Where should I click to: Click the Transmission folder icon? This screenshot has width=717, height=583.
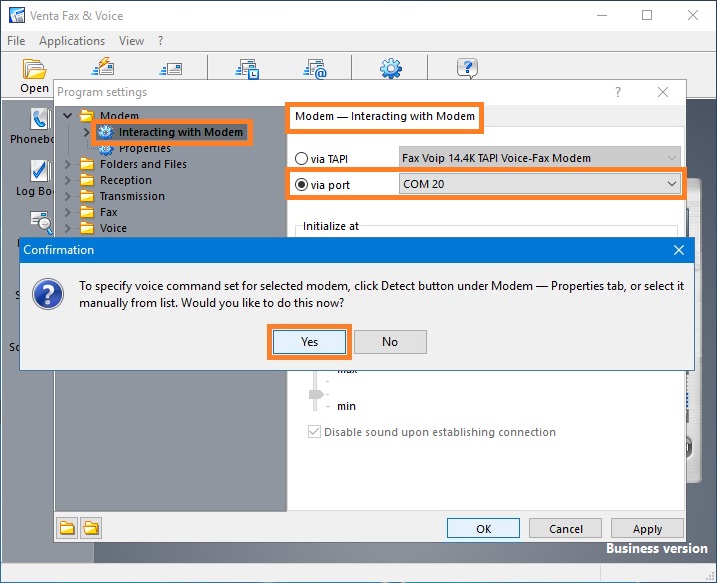tap(87, 196)
